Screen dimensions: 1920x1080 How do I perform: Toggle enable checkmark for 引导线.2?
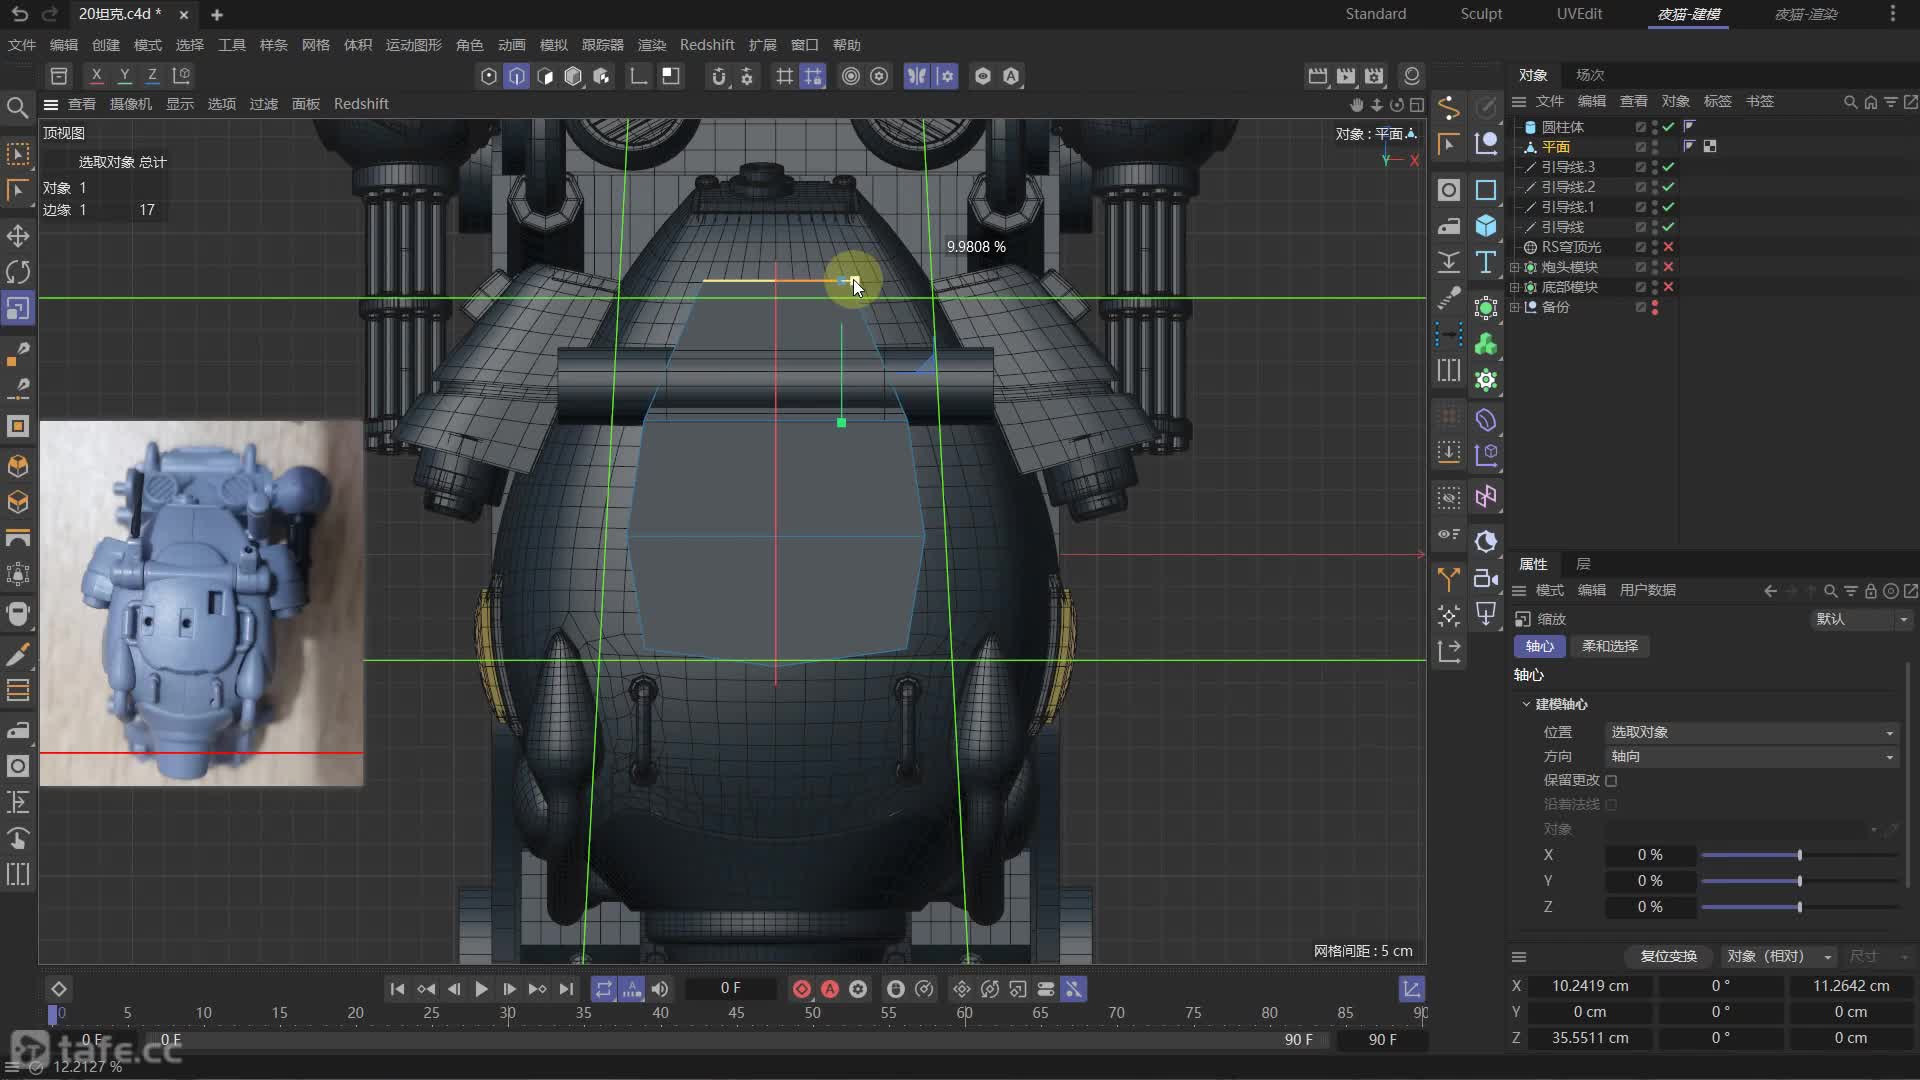(x=1668, y=187)
